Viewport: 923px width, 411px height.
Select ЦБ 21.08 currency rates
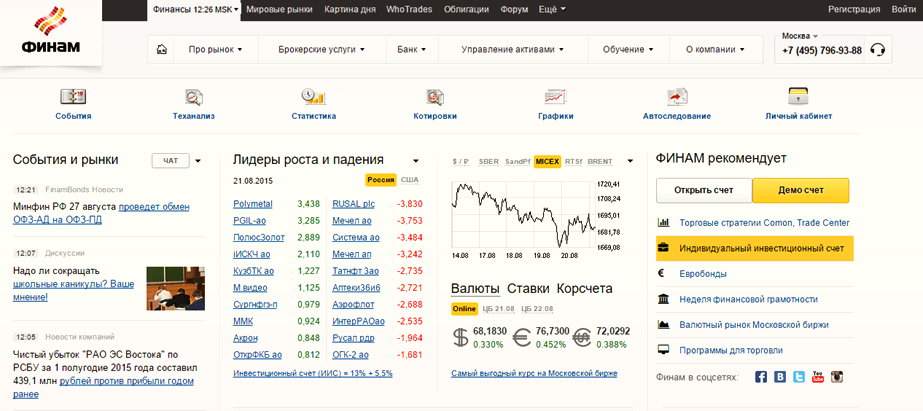click(498, 309)
